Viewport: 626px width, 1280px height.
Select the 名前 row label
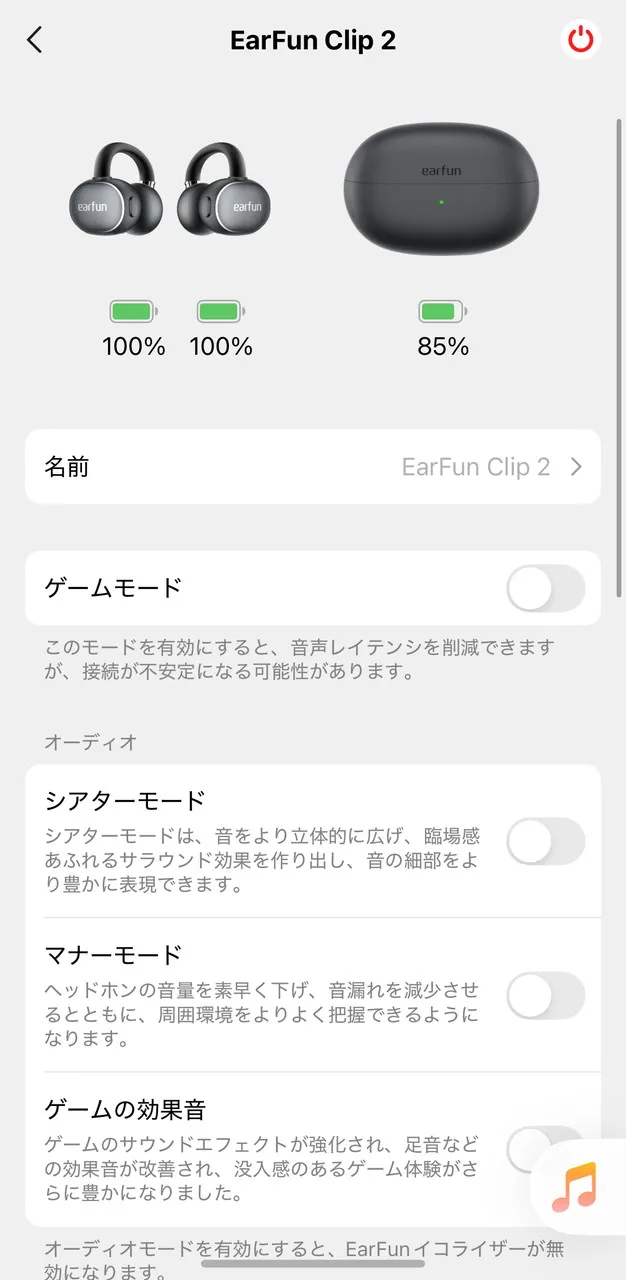(x=67, y=467)
